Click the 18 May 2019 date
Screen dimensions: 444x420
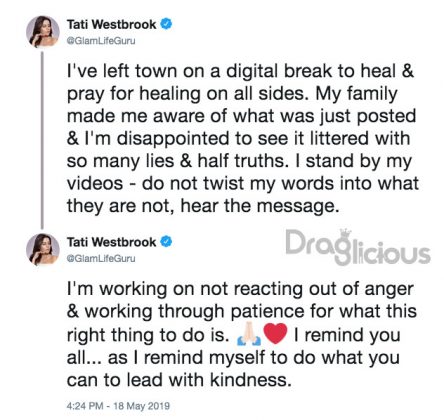(x=142, y=406)
